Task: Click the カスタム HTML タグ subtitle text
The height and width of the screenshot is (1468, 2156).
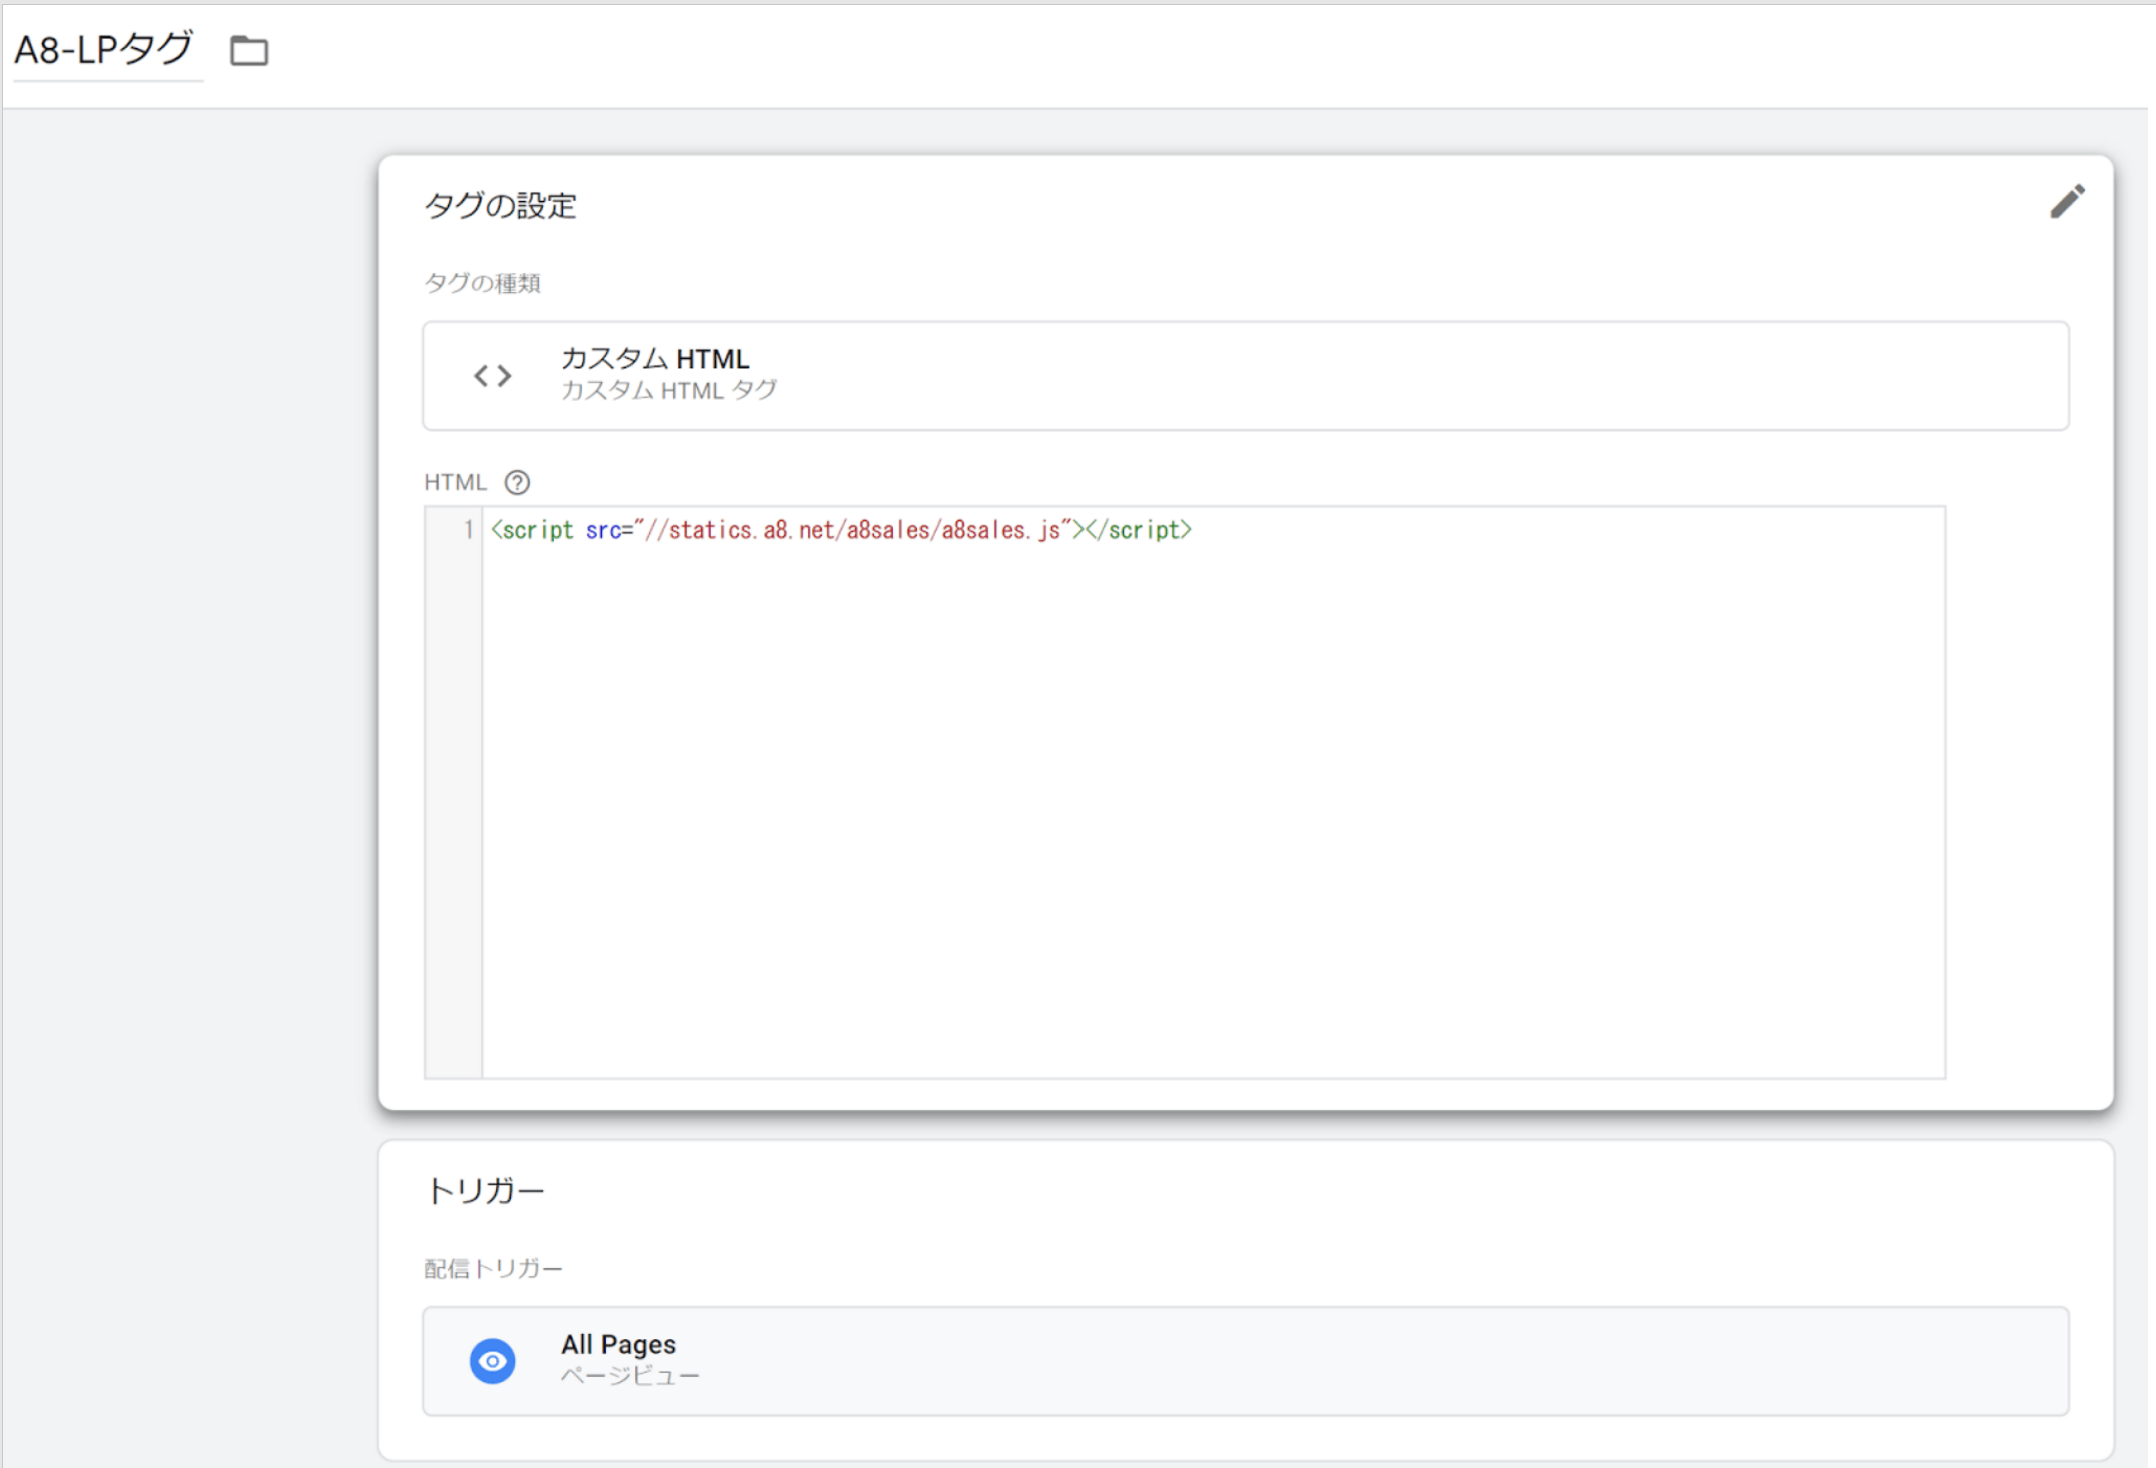Action: pyautogui.click(x=669, y=390)
